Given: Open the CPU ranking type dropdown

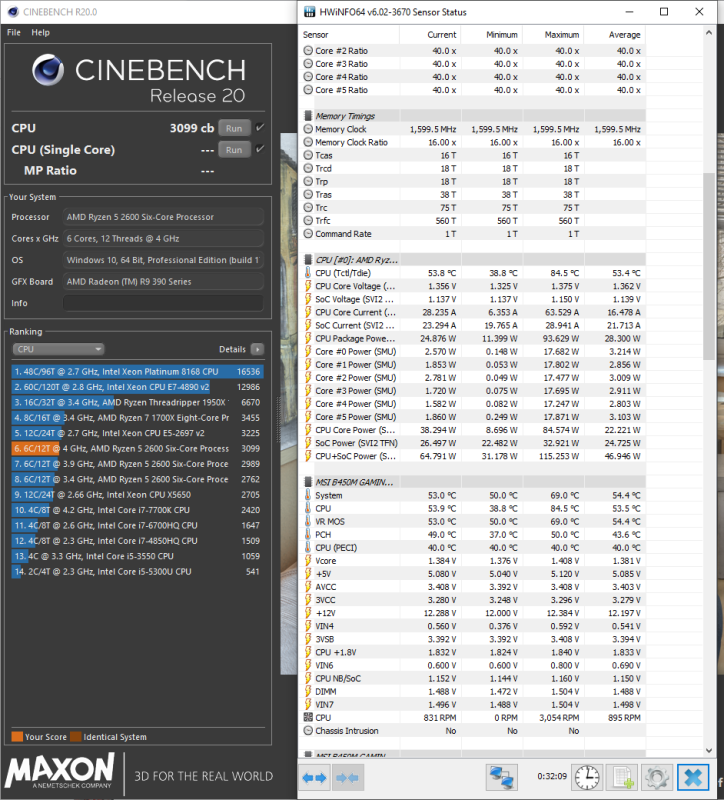Looking at the screenshot, I should (x=58, y=349).
